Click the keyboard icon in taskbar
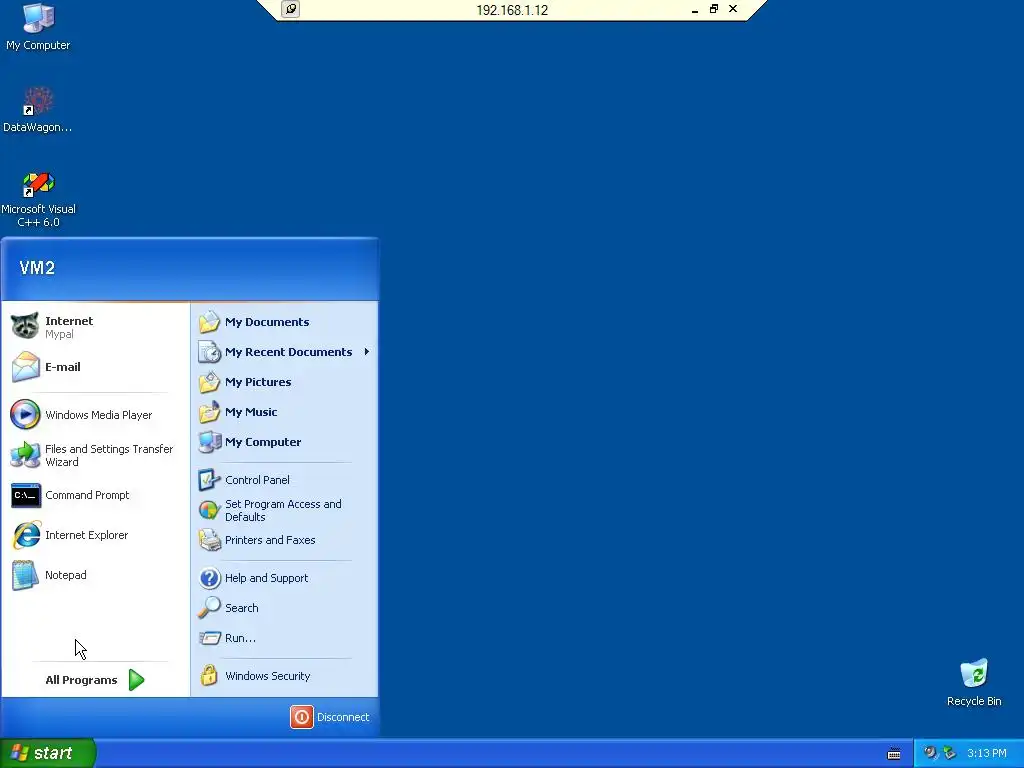Viewport: 1024px width, 768px height. tap(894, 754)
